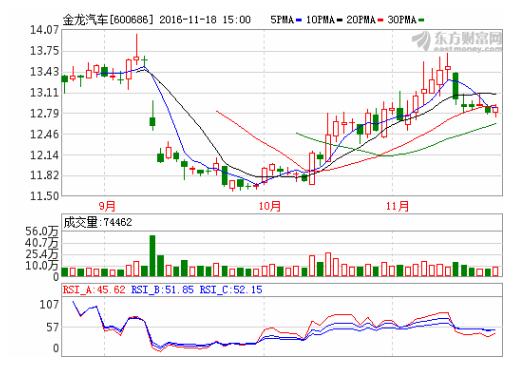Click the 成交量:74462 volume label
Screen dimensions: 528x365
point(98,222)
